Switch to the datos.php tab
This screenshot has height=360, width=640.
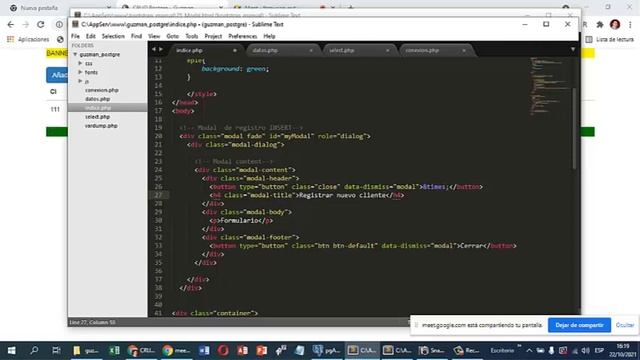265,50
